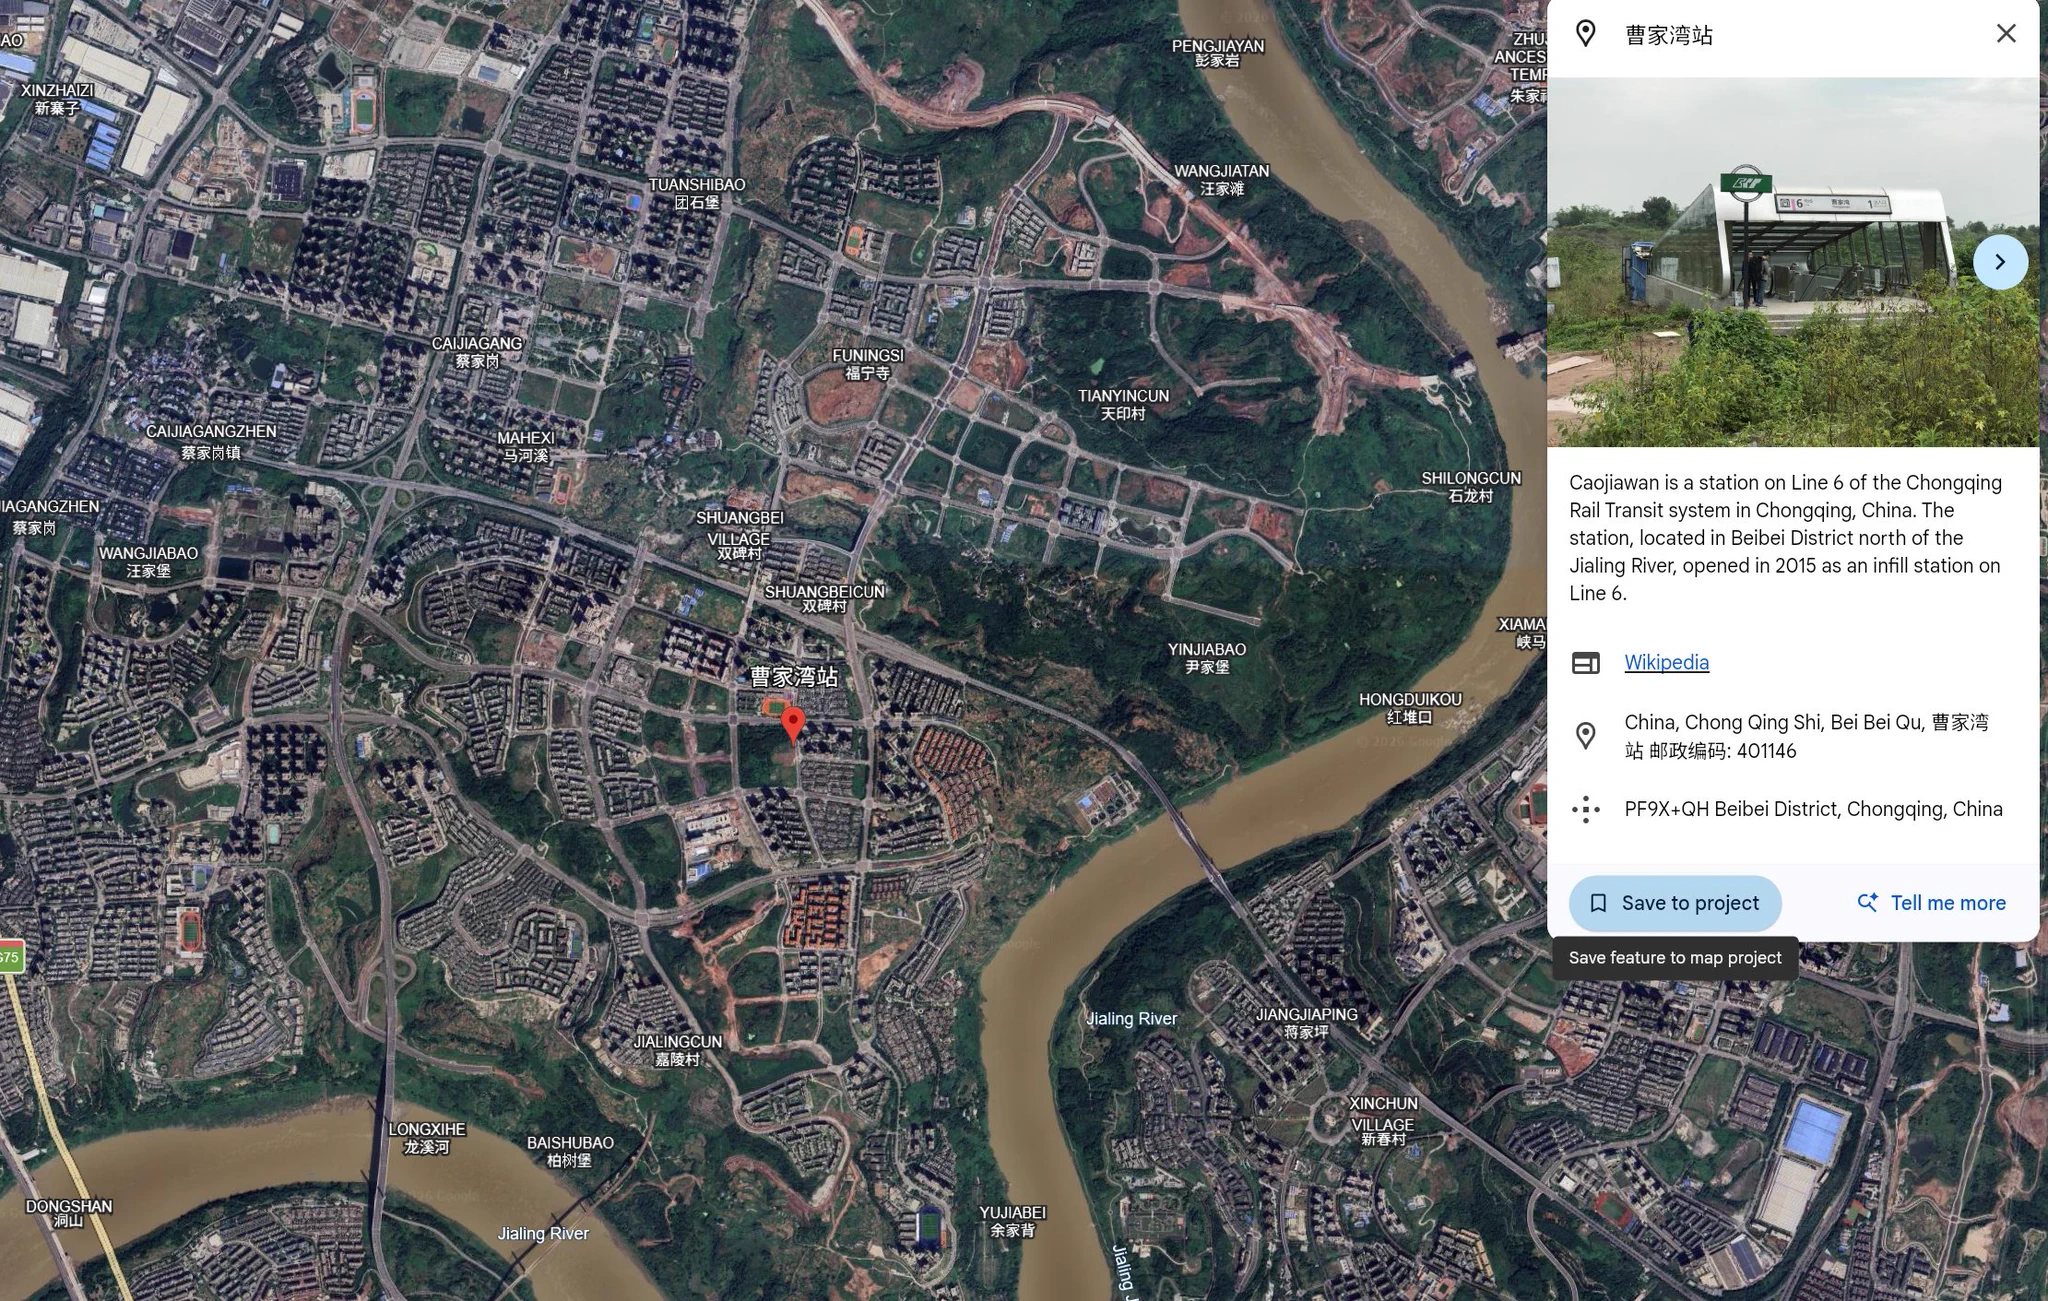Click the Caojiawan description paragraph
Screen dimensions: 2048x1301
tap(1786, 538)
